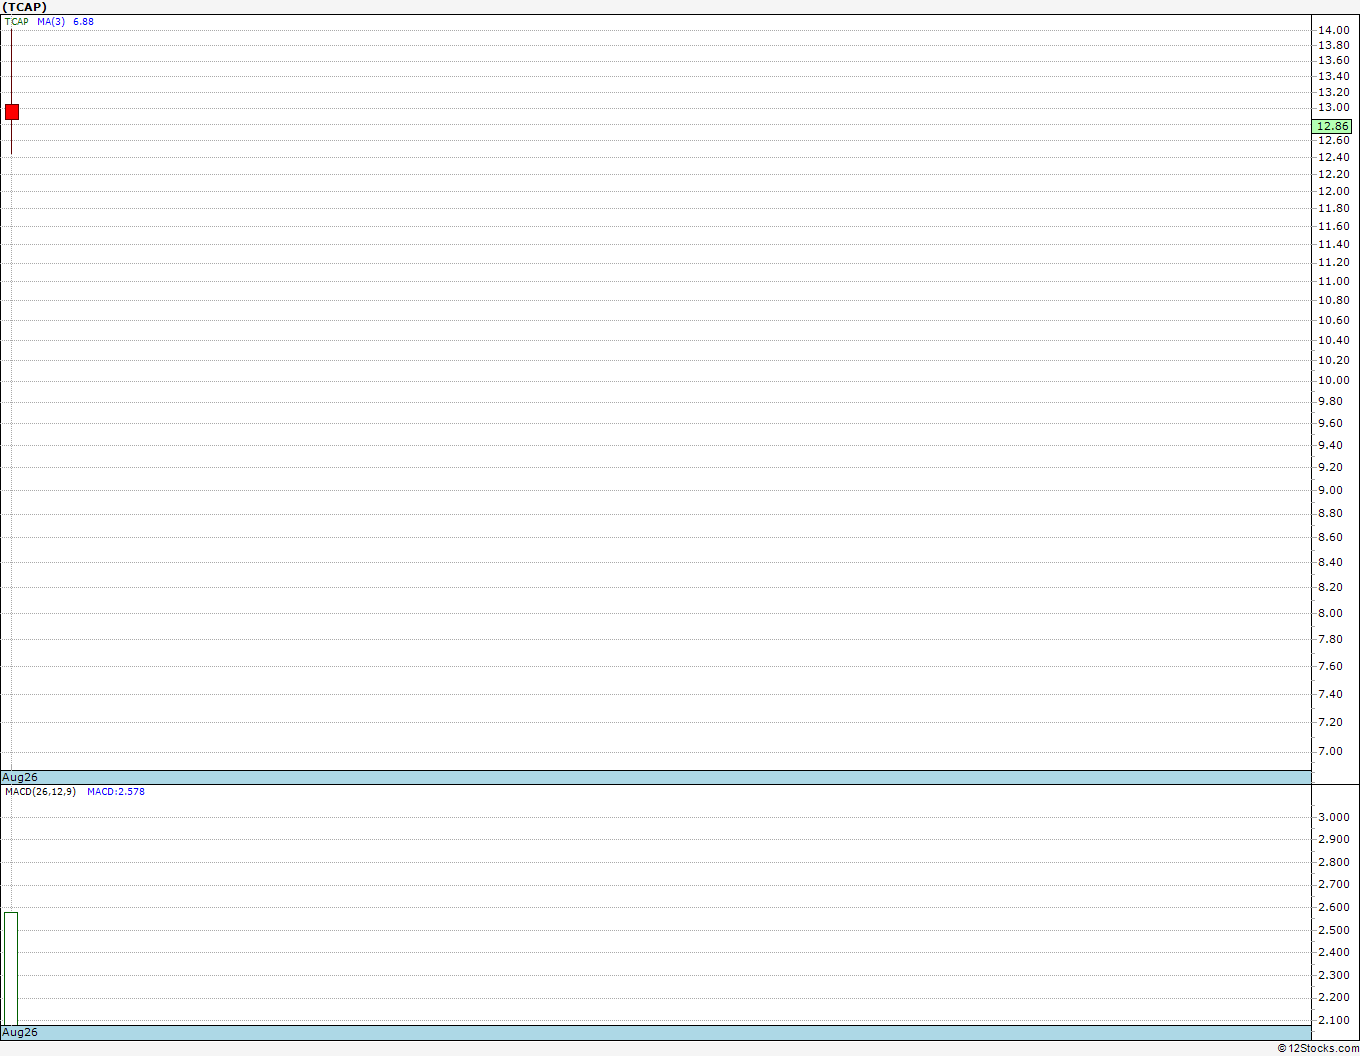
Task: Click the 13.00 price axis label
Action: coord(1333,107)
